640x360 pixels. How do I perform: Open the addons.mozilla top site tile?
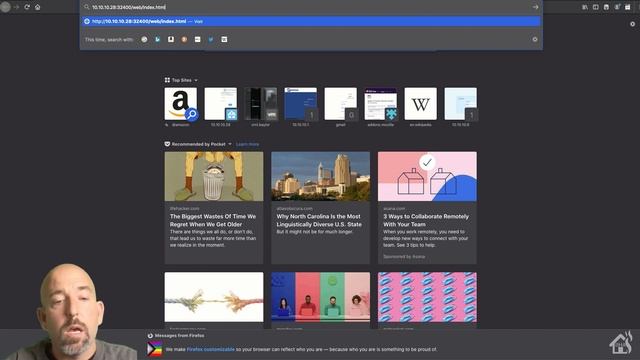click(380, 104)
